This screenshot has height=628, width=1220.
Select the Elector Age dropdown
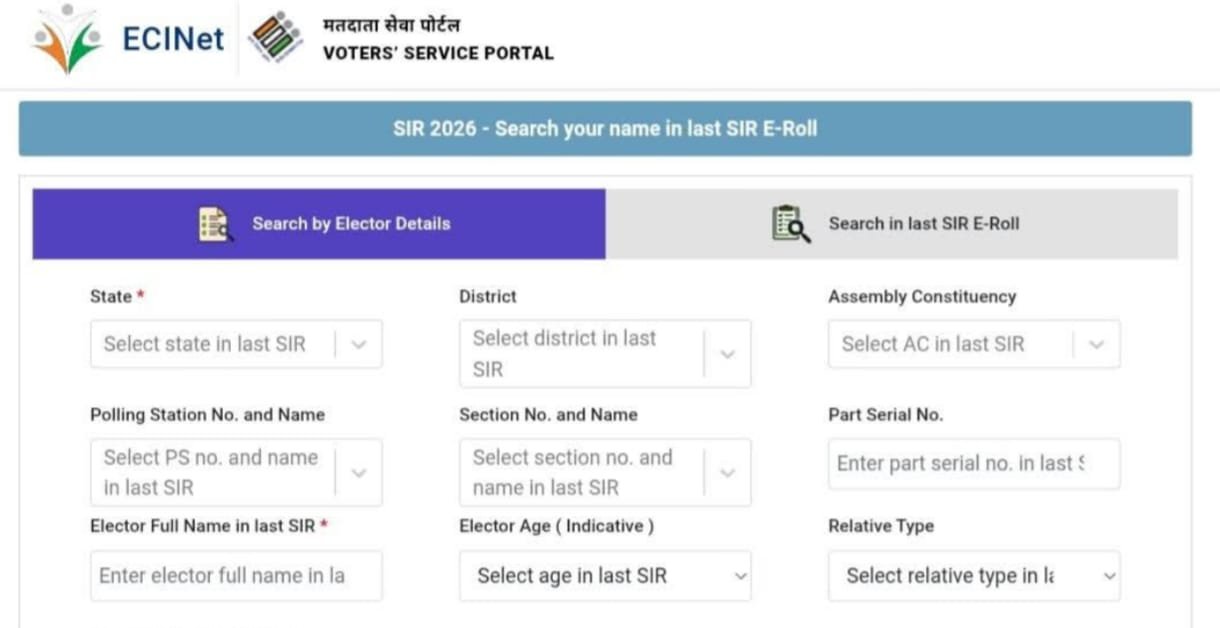[605, 576]
